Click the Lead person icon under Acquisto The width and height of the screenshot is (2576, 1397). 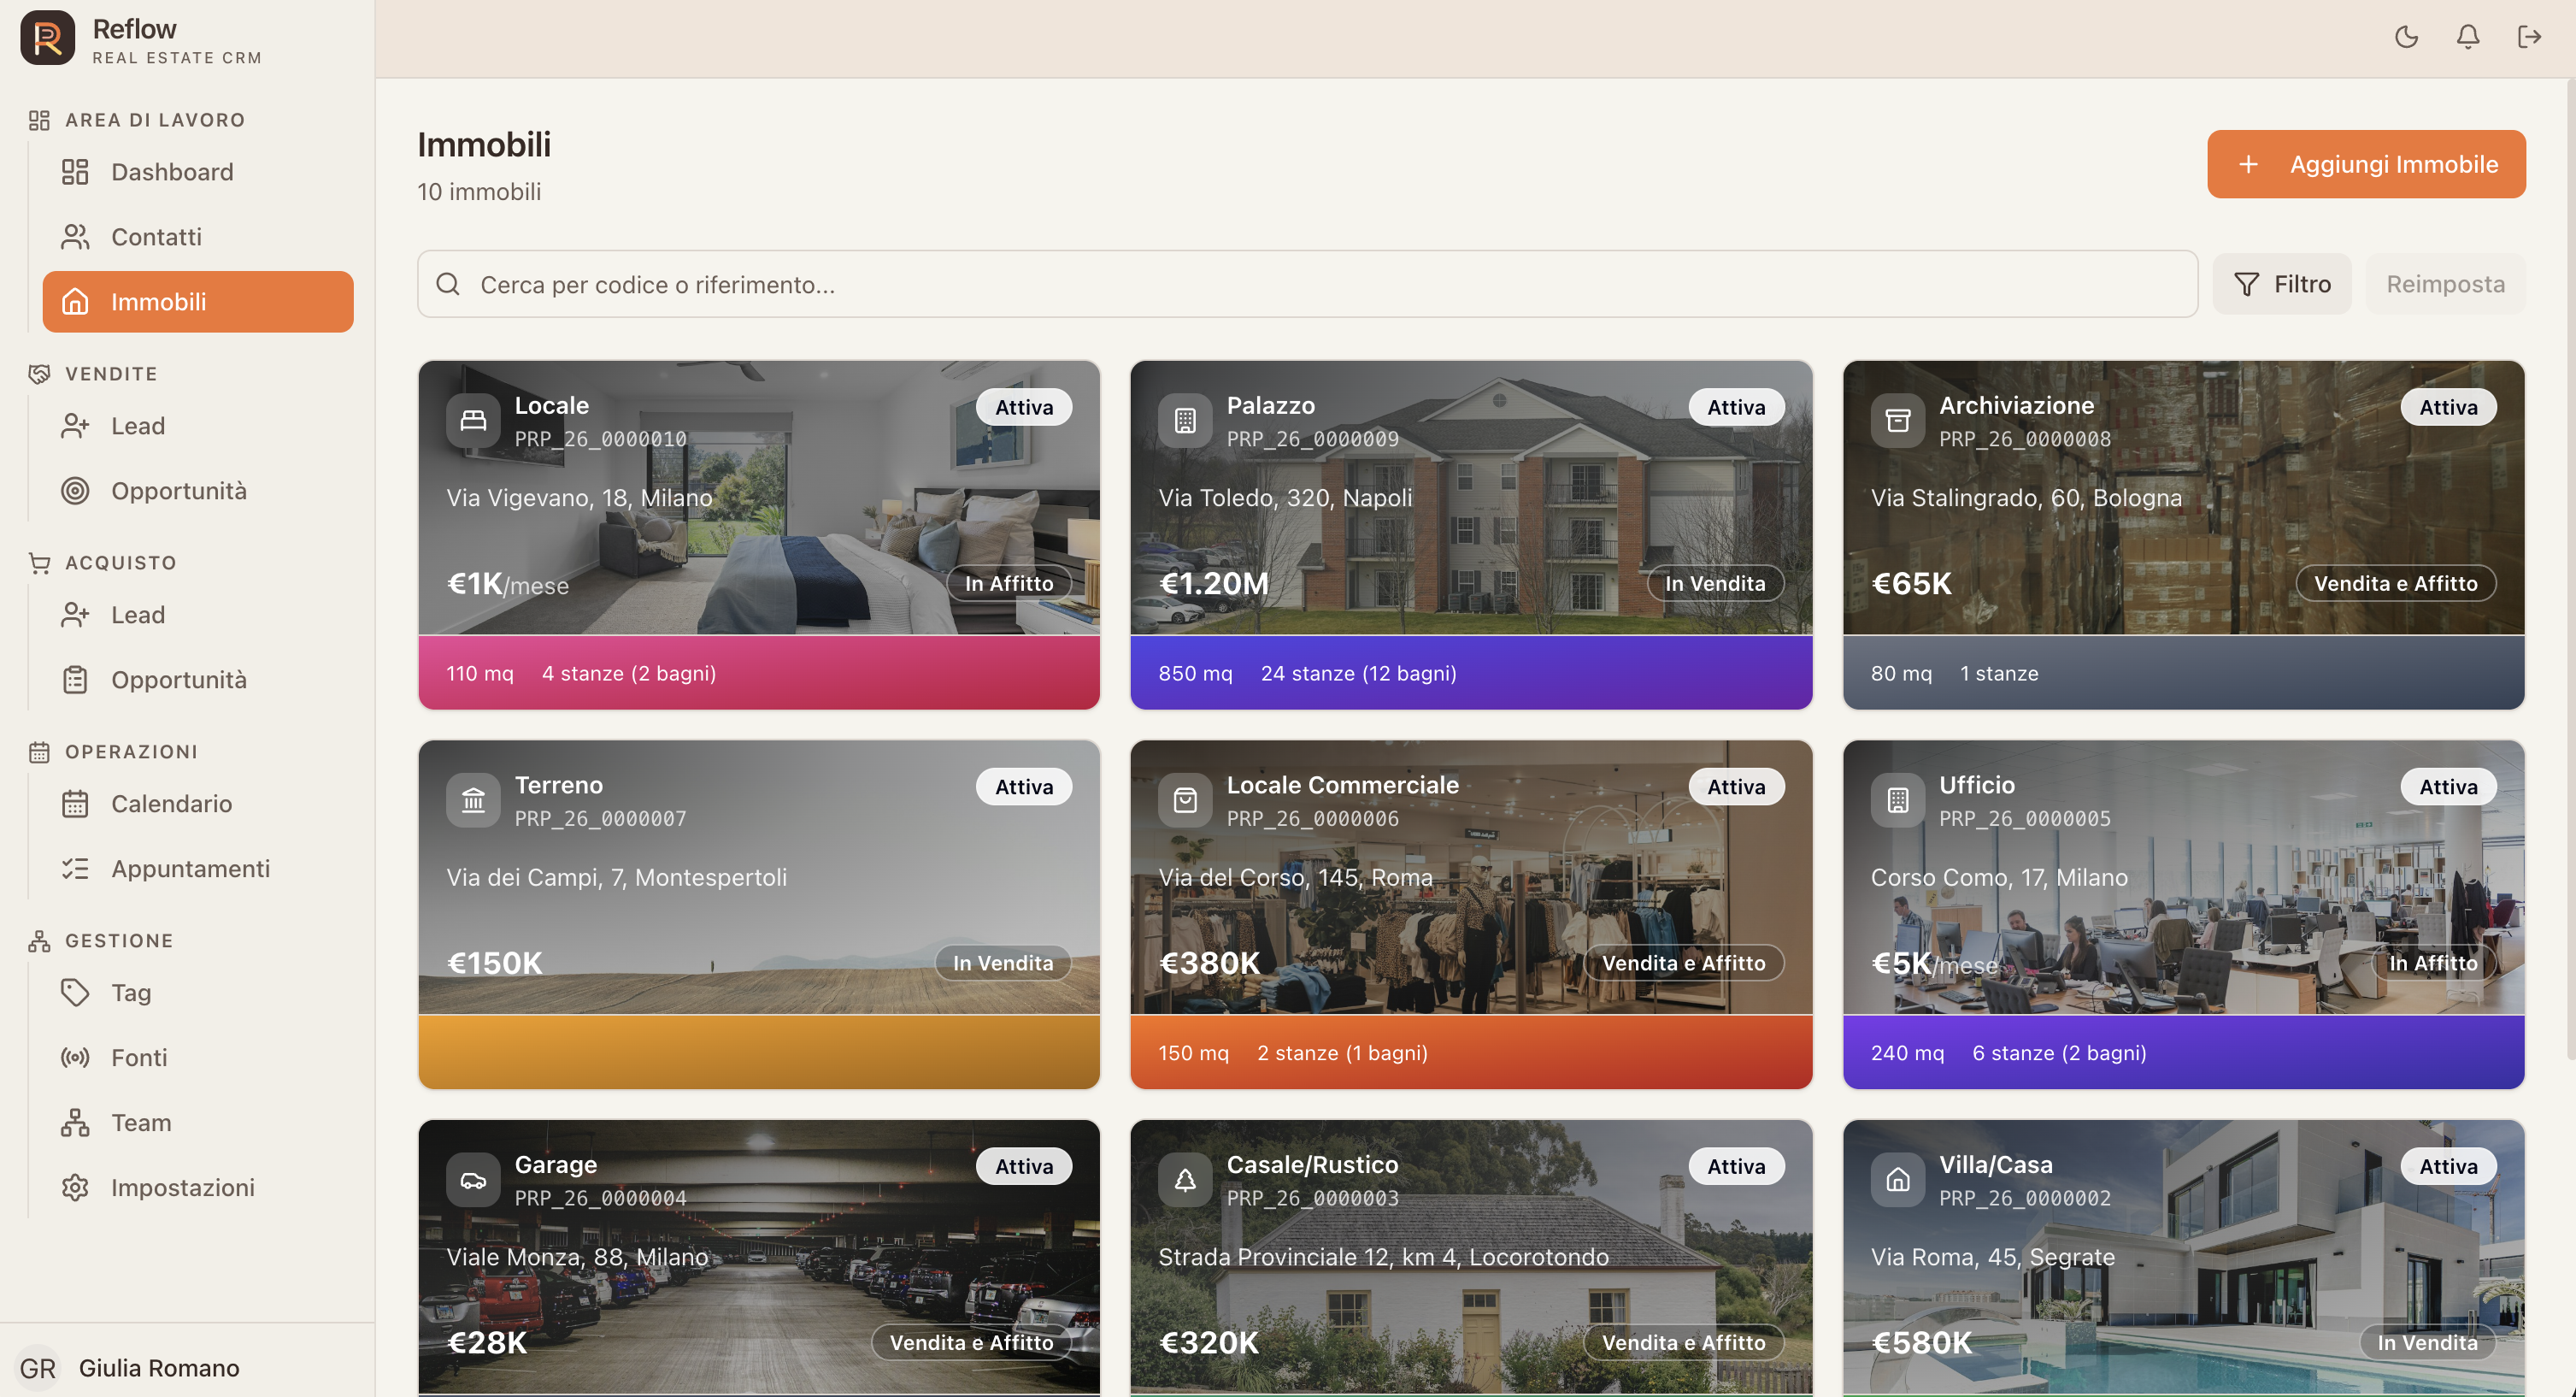(75, 615)
